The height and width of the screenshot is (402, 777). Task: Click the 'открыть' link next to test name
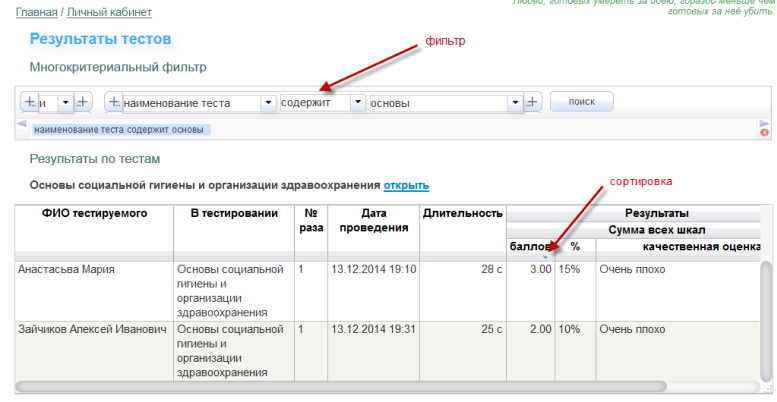pos(406,185)
